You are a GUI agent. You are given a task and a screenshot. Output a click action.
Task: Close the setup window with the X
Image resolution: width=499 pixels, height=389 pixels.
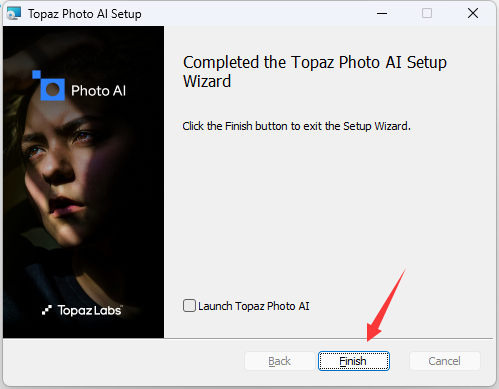pyautogui.click(x=473, y=13)
